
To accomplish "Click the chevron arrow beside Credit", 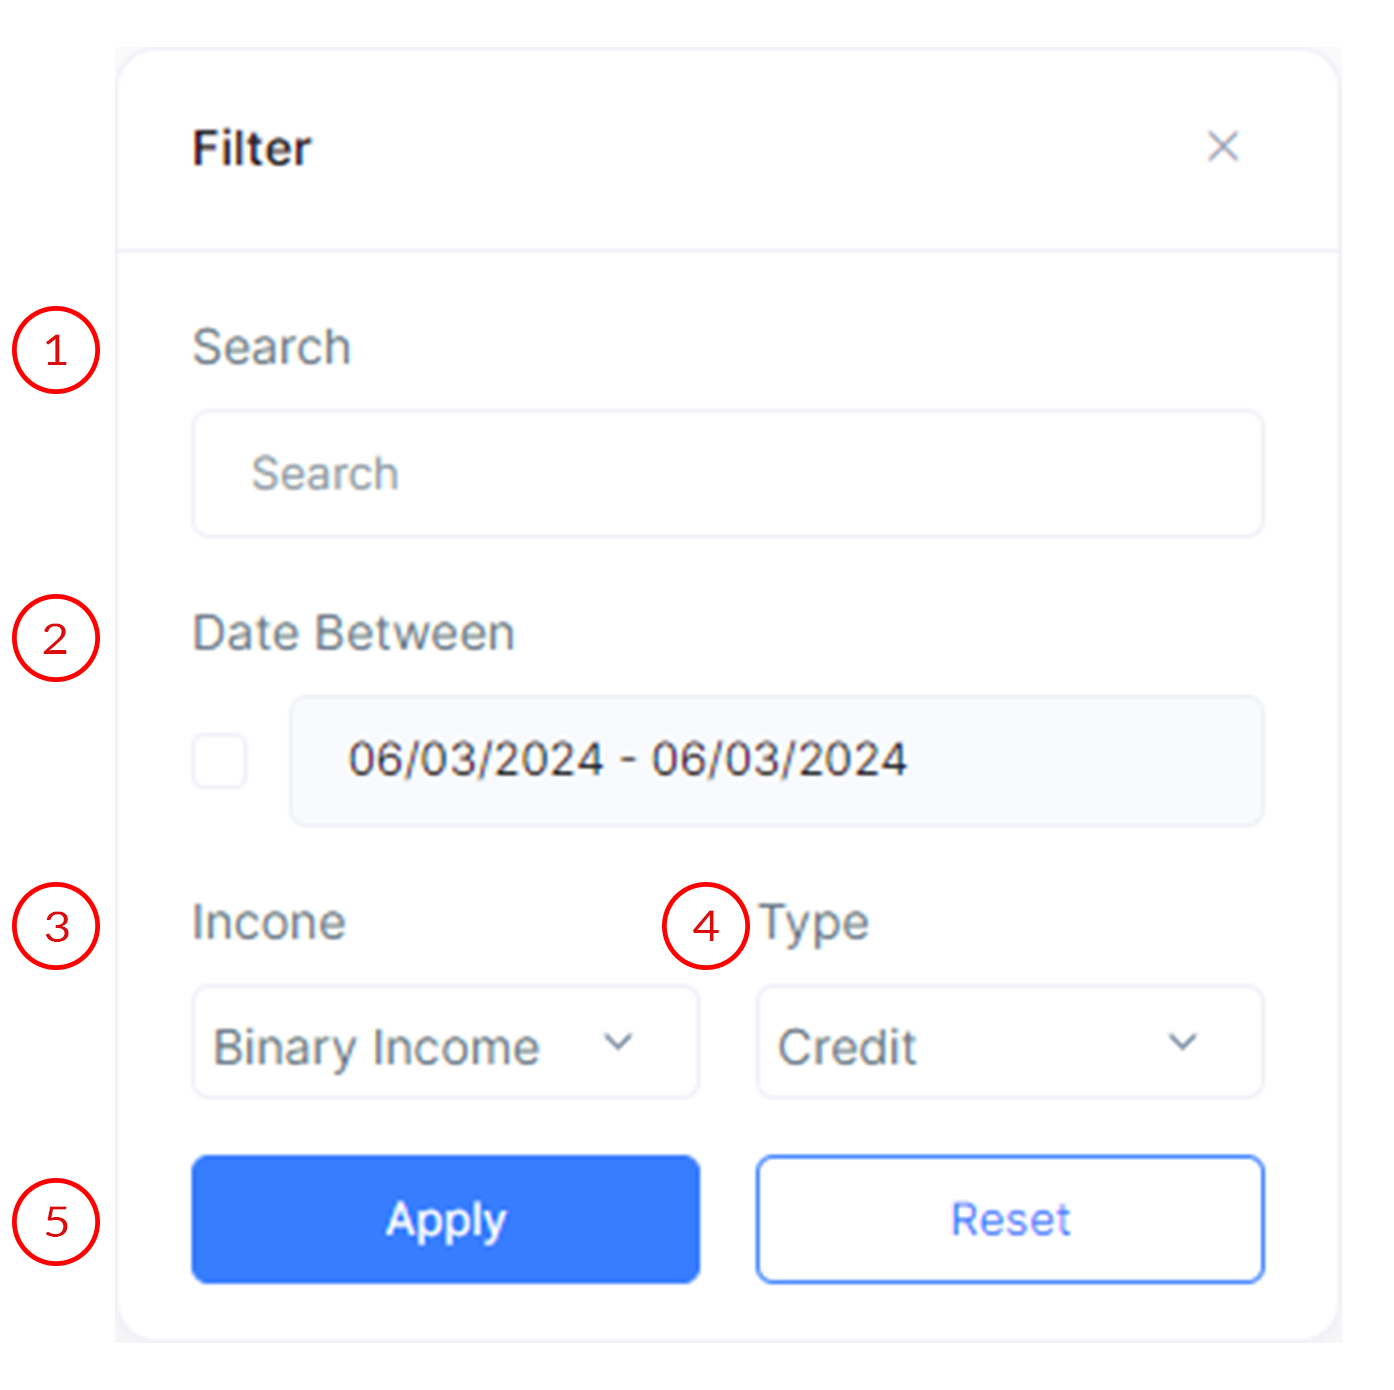I will click(1183, 1042).
